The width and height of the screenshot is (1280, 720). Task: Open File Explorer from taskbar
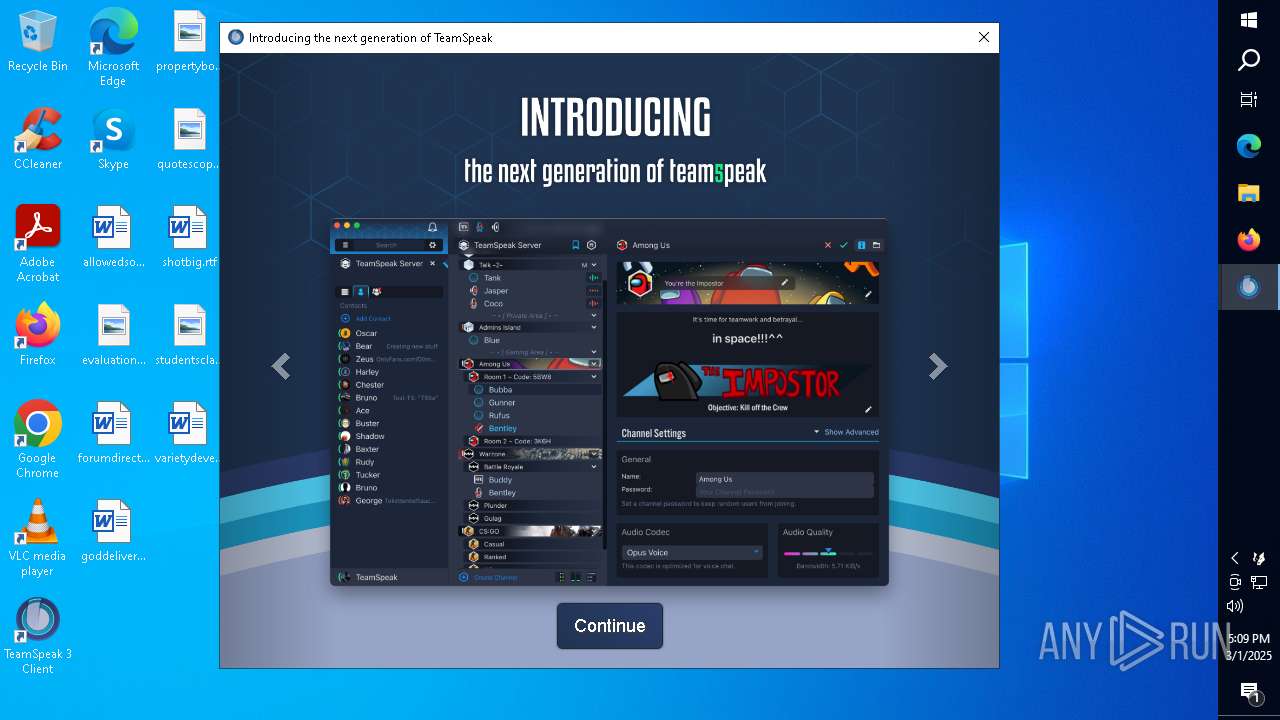[1249, 194]
